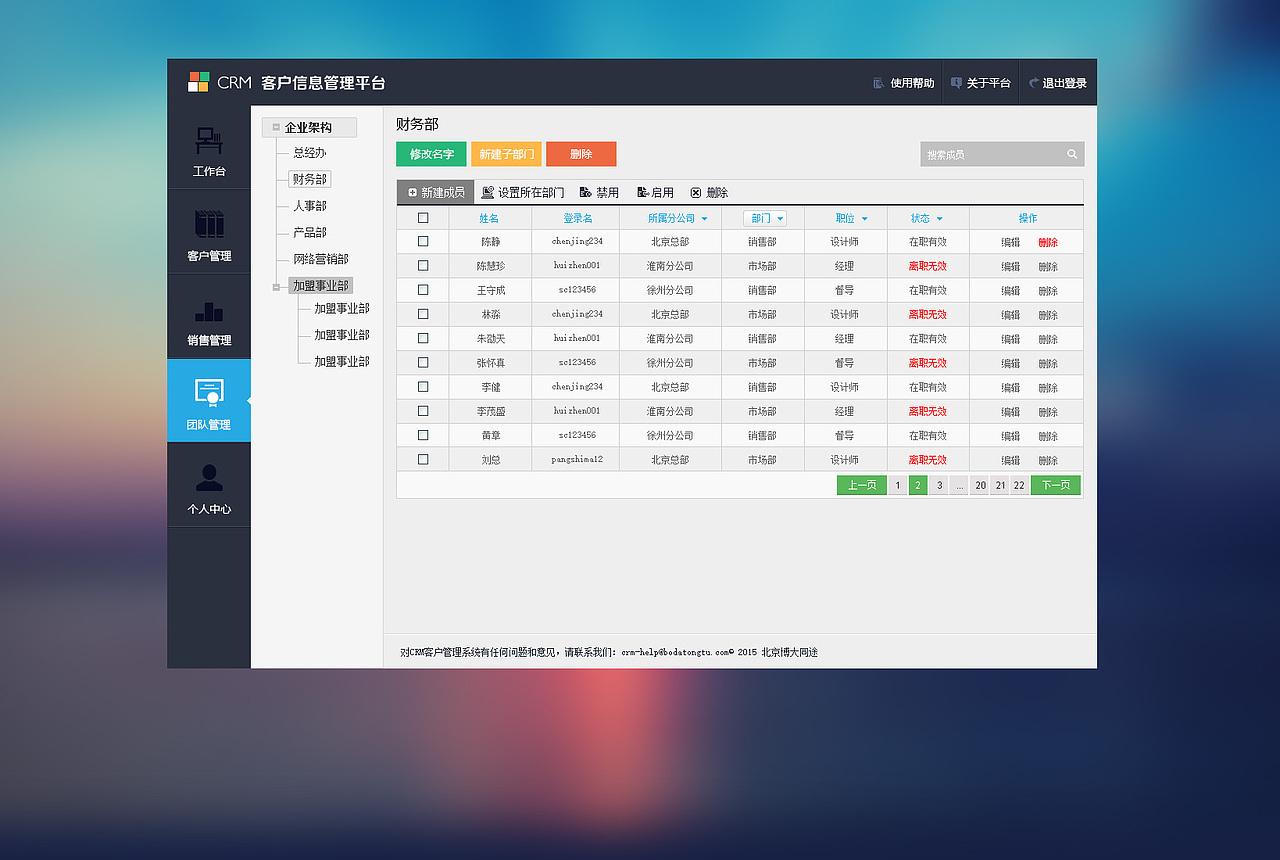
Task: Click the 使用帮助 help icon in header
Action: click(878, 83)
